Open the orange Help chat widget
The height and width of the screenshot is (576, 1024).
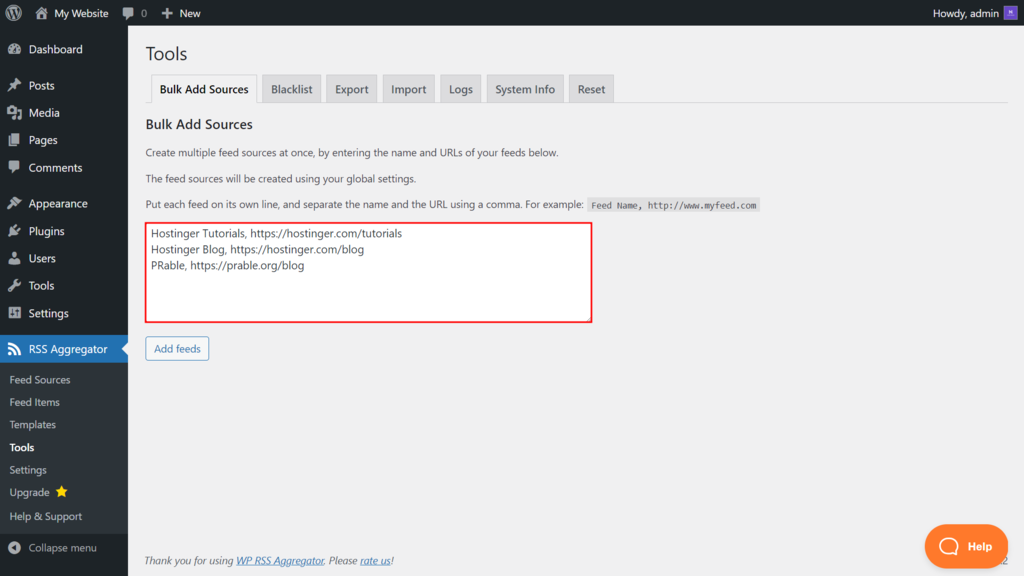(x=966, y=546)
